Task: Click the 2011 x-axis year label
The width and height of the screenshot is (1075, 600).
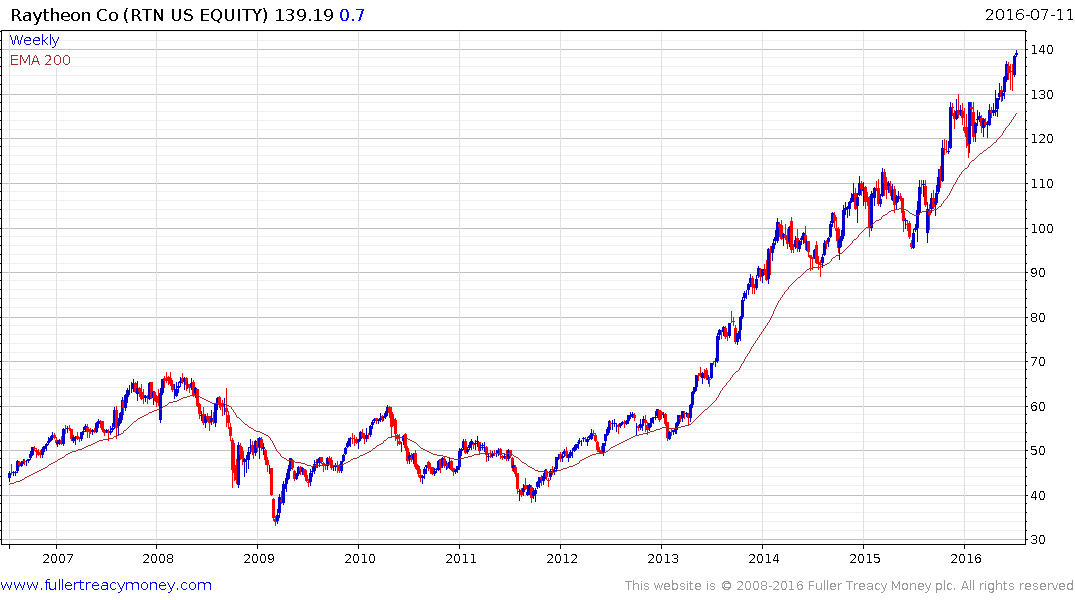Action: [x=461, y=558]
